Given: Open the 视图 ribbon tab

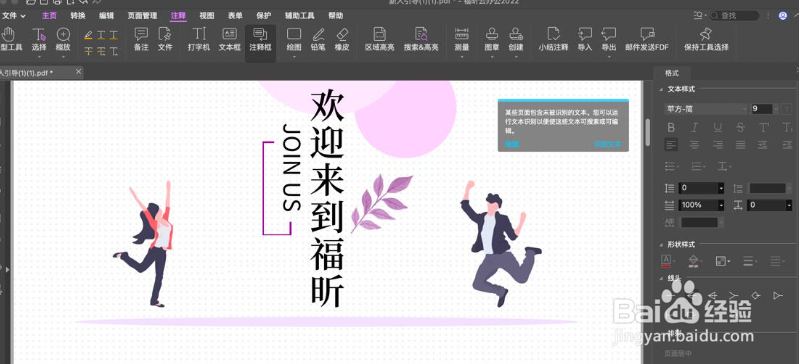Looking at the screenshot, I should click(x=207, y=16).
